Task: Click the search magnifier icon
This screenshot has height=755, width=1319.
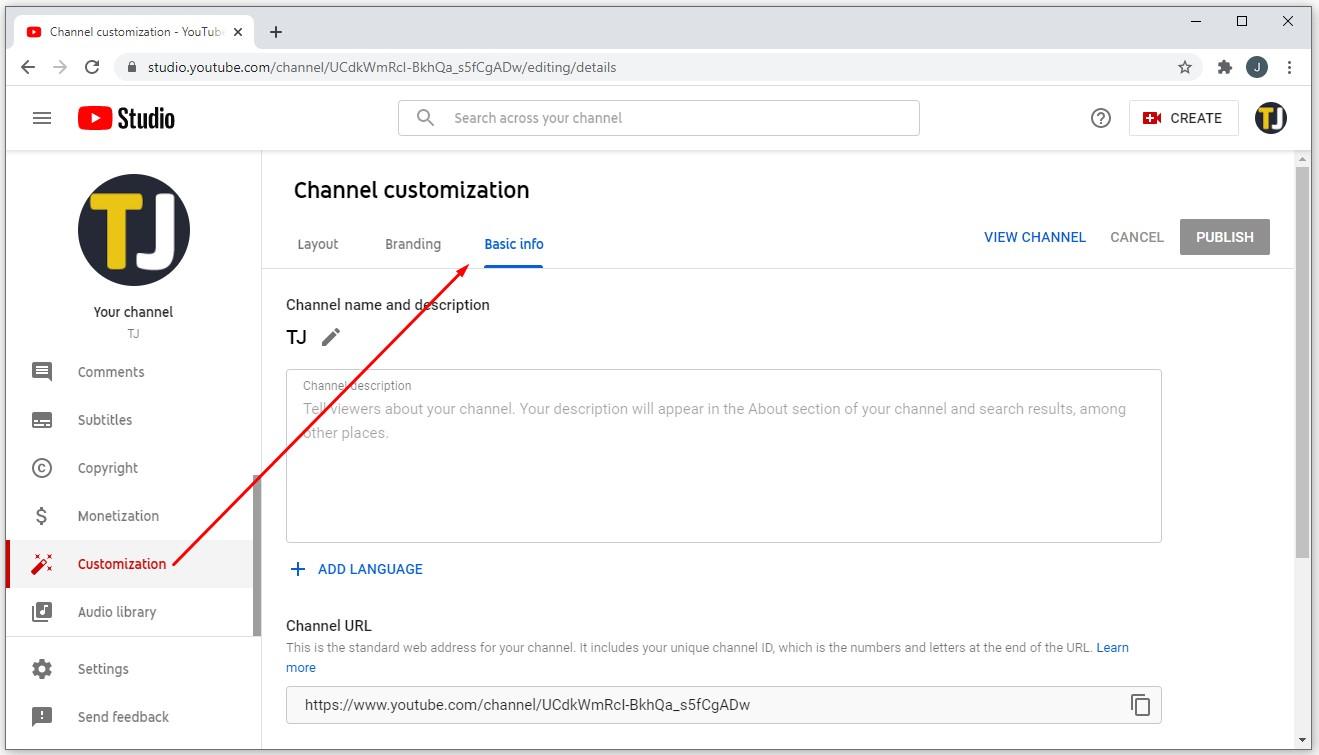Action: click(425, 118)
